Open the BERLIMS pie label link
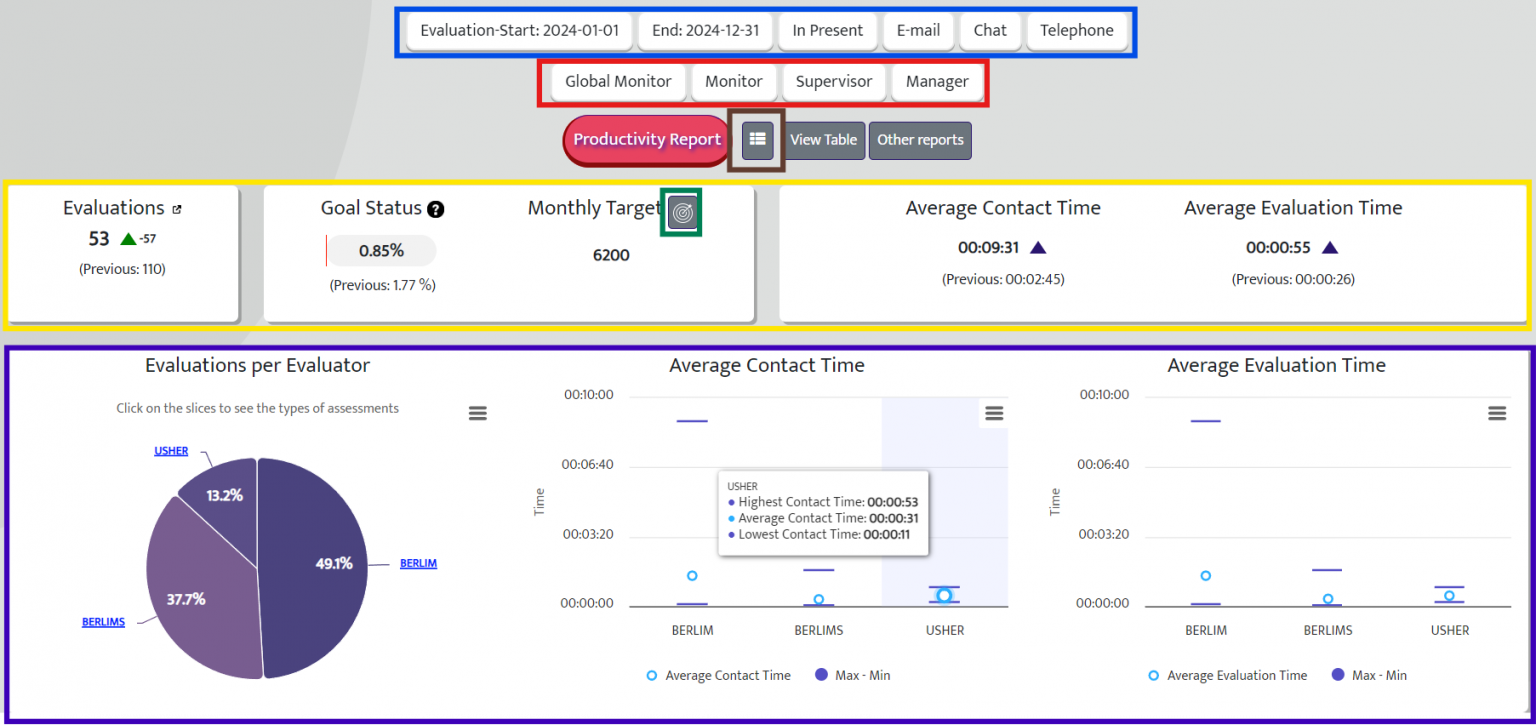This screenshot has height=725, width=1536. point(103,622)
